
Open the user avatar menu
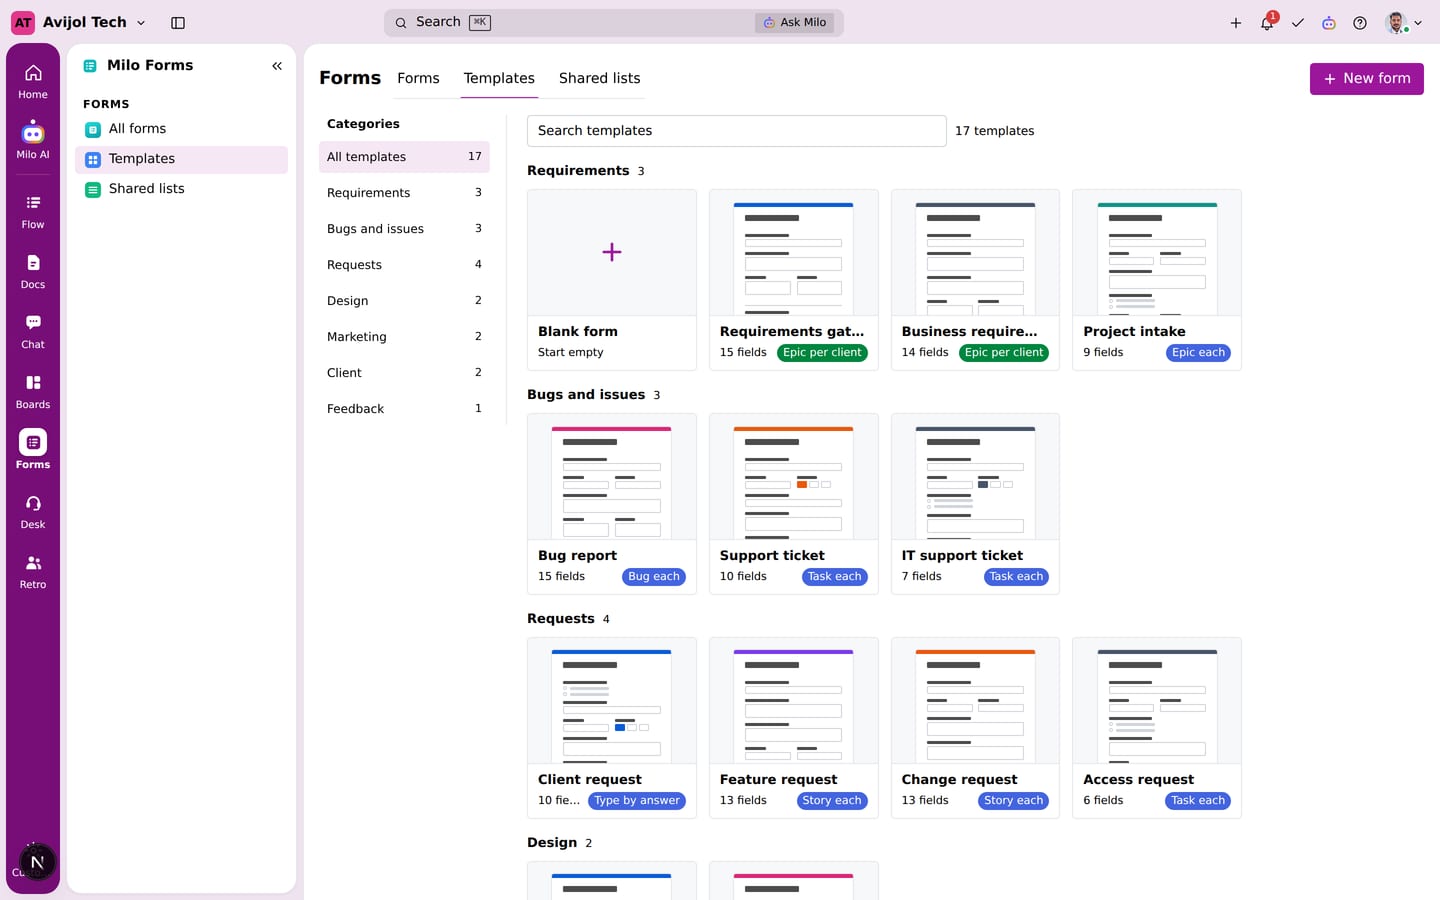click(1404, 22)
